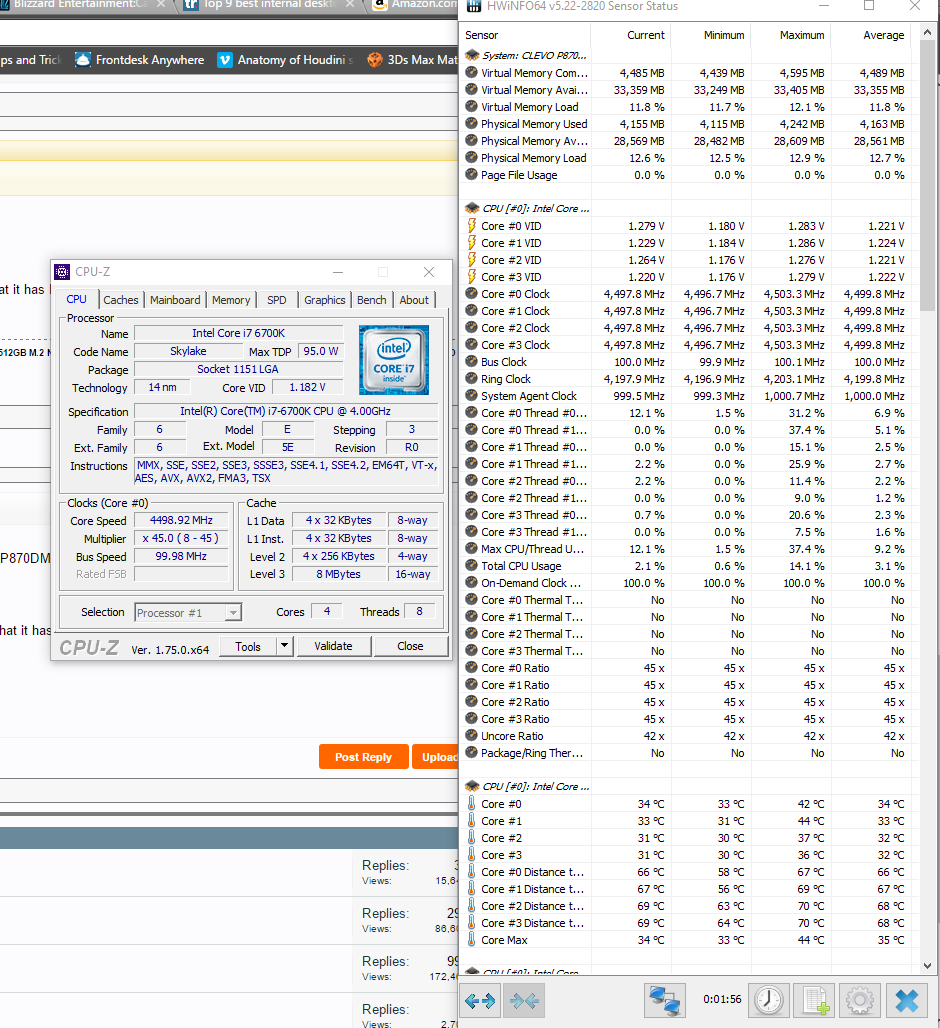The image size is (940, 1028).
Task: Select the Virtual Memory Load row label
Action: point(530,107)
